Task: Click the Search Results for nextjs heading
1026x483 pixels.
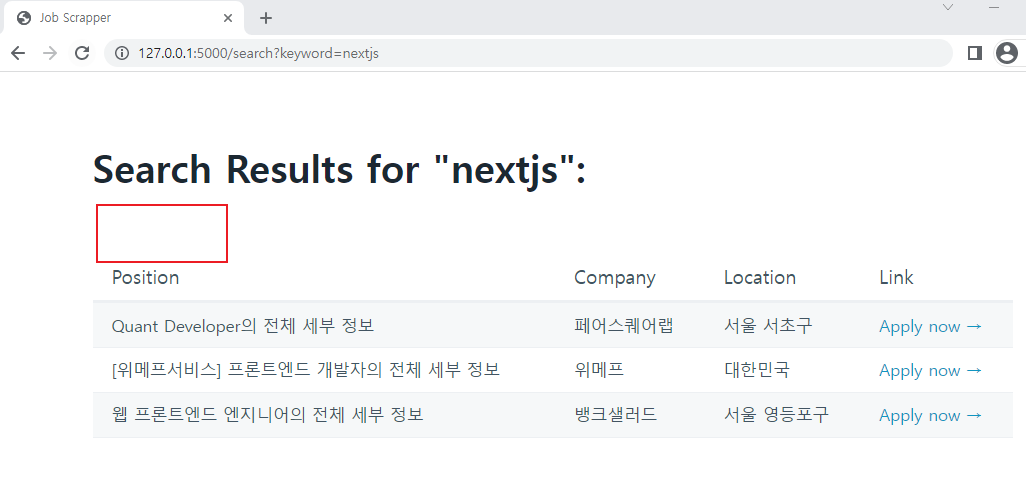Action: click(x=340, y=170)
